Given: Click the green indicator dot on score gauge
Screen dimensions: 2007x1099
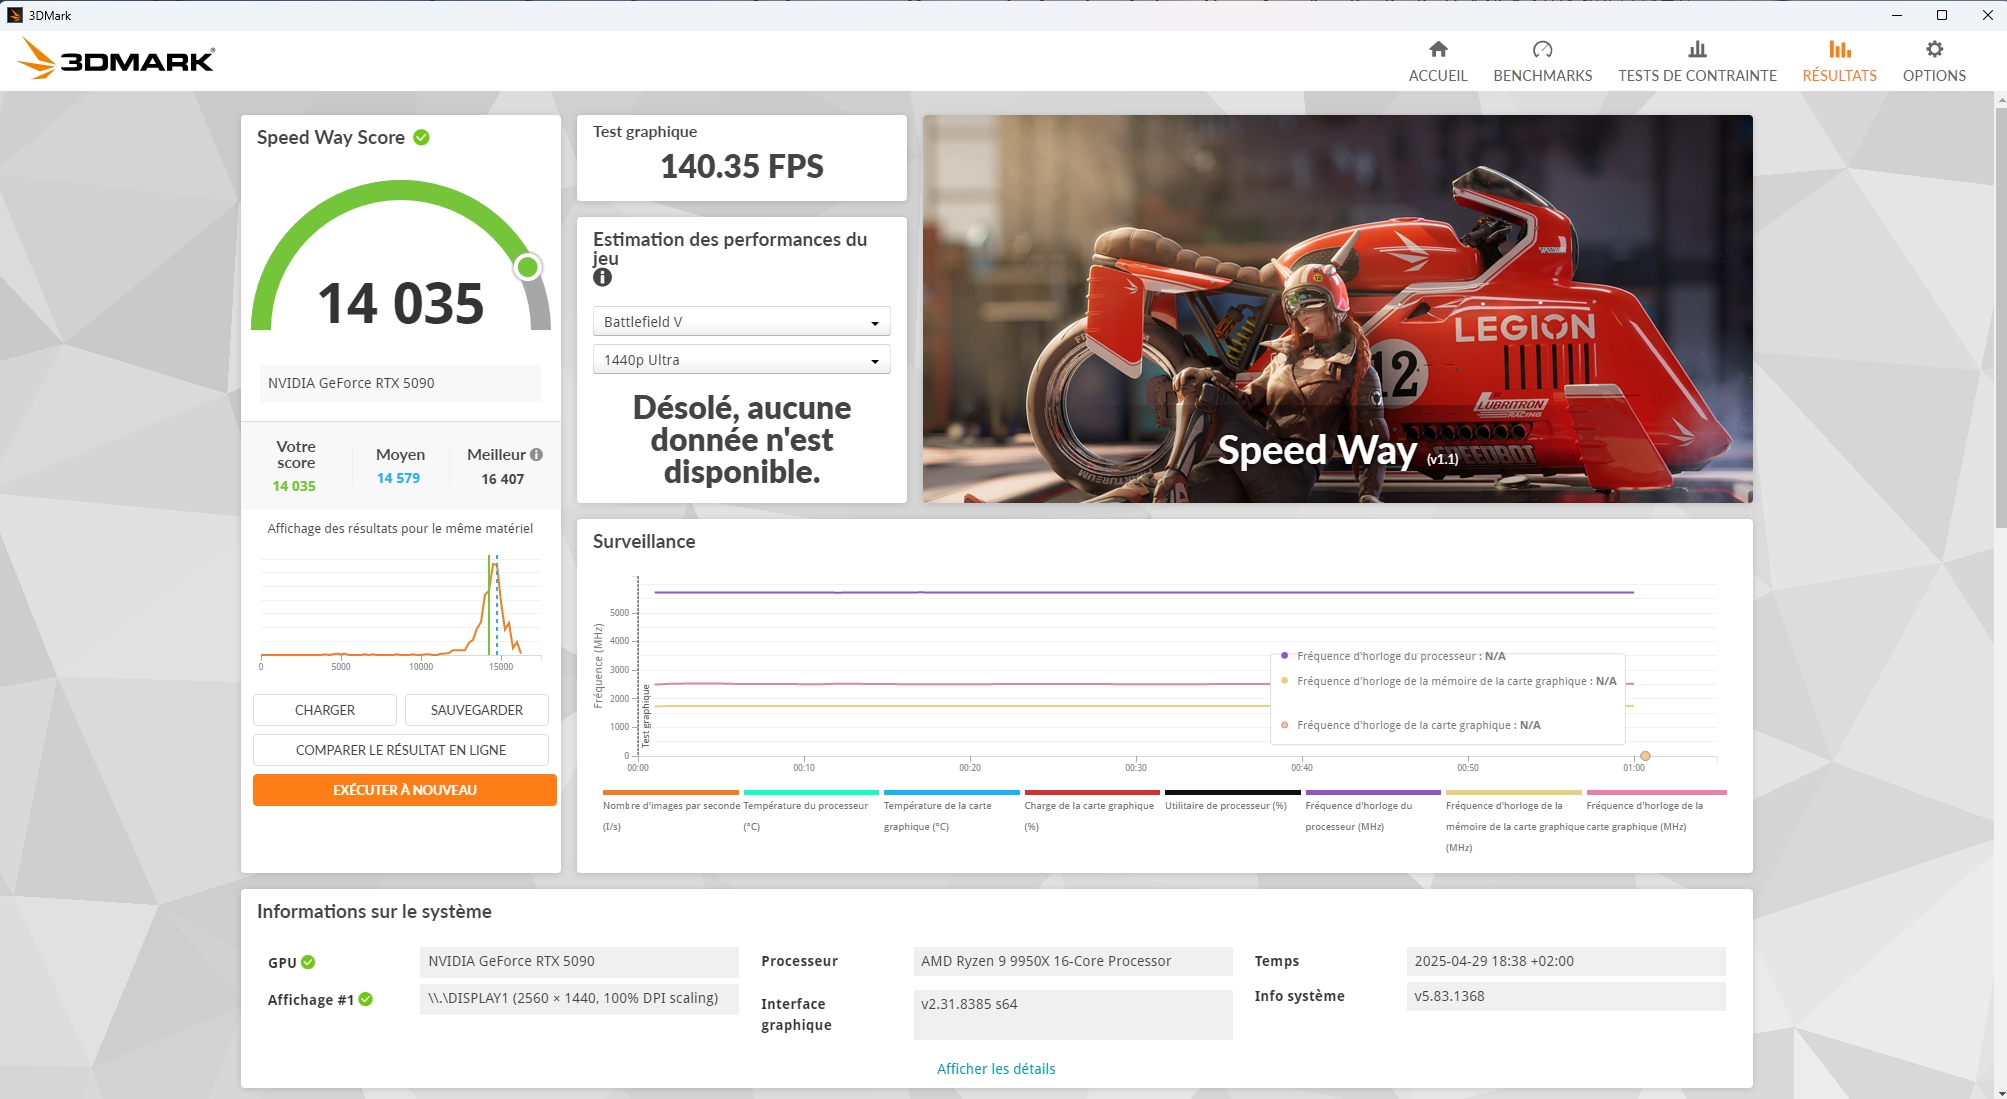Looking at the screenshot, I should pyautogui.click(x=528, y=267).
